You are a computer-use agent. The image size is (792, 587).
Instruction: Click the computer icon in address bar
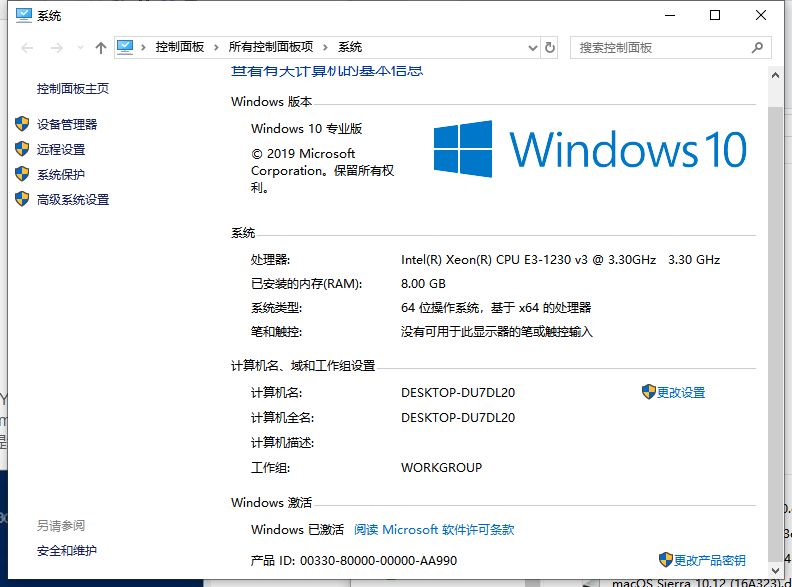126,47
